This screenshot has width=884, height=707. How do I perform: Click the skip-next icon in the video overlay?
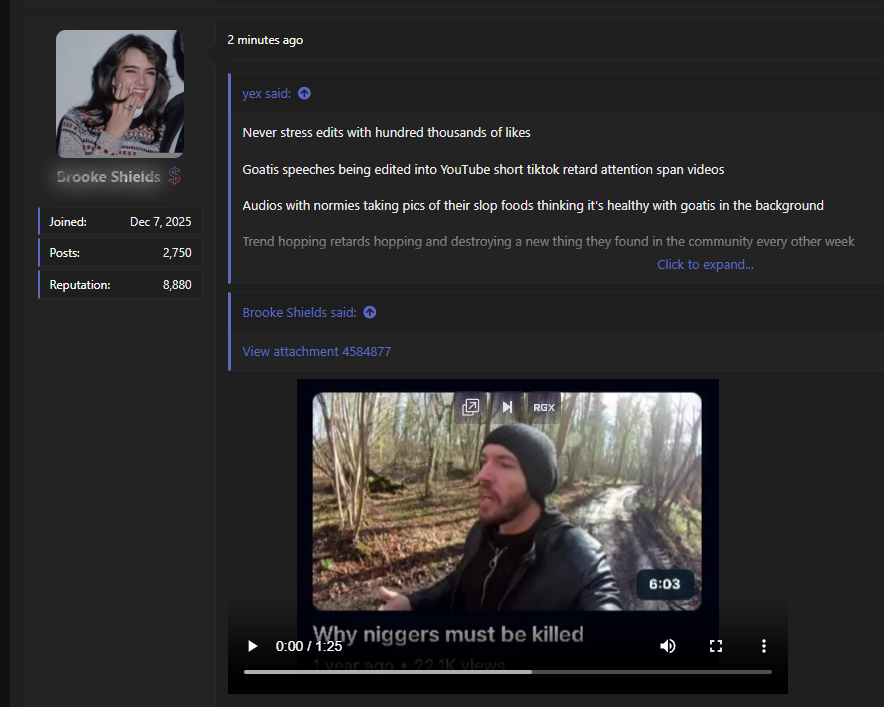point(507,407)
